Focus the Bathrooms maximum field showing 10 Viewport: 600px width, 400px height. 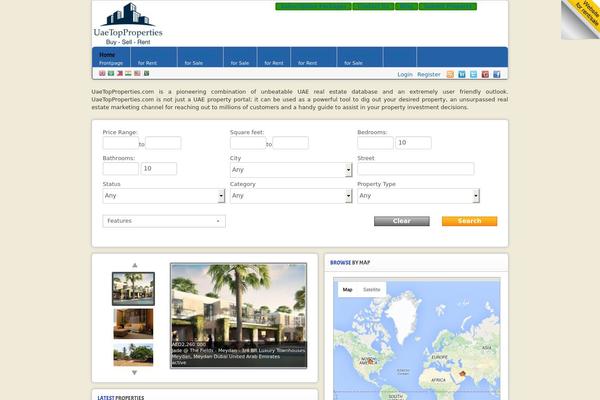(x=159, y=169)
